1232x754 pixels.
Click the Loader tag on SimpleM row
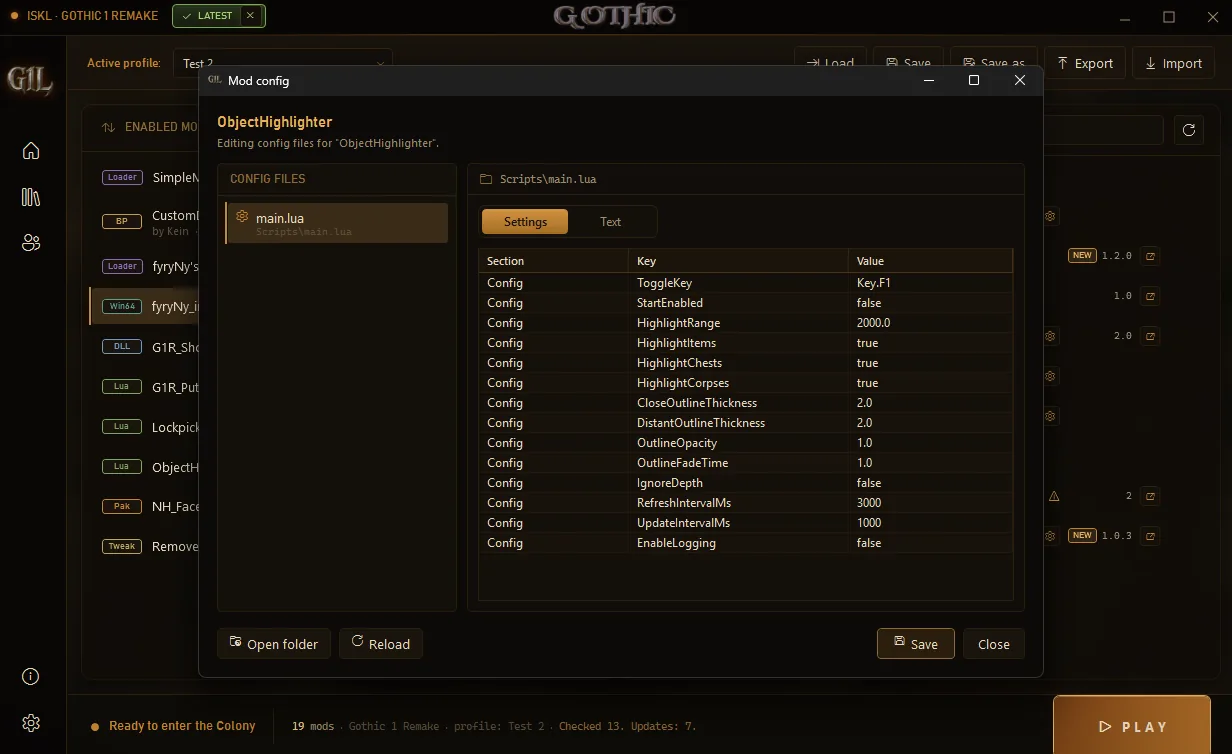(122, 177)
